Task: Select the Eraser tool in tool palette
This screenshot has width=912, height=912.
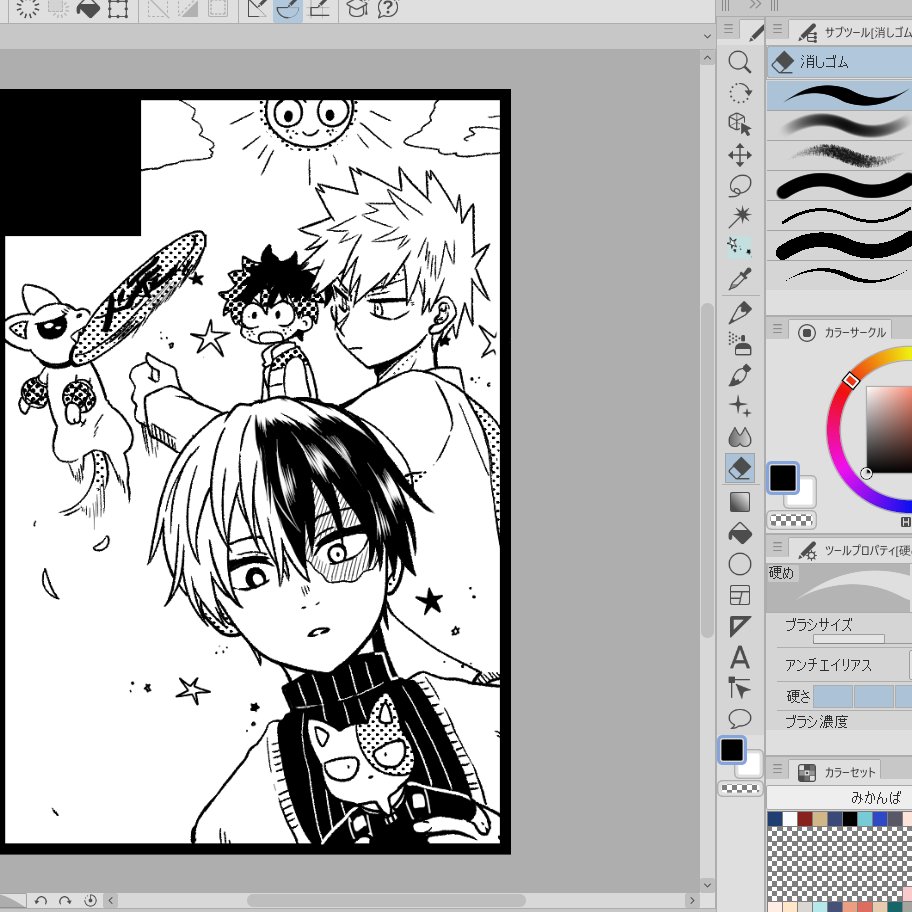Action: pyautogui.click(x=739, y=468)
